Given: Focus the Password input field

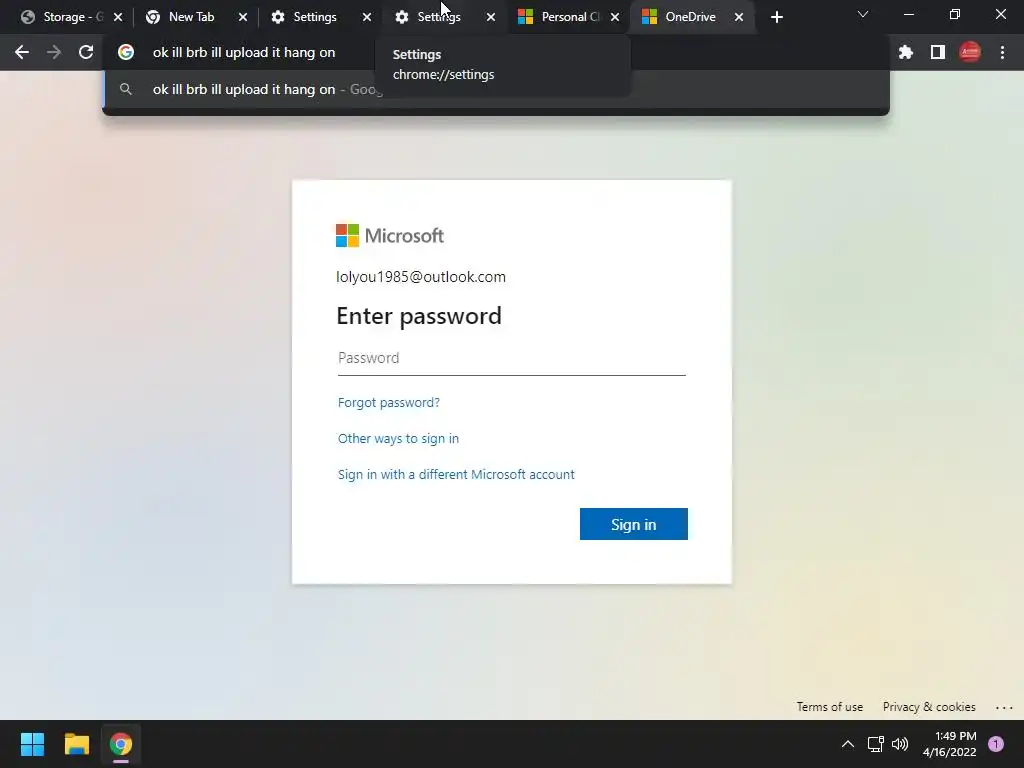Looking at the screenshot, I should (x=511, y=358).
